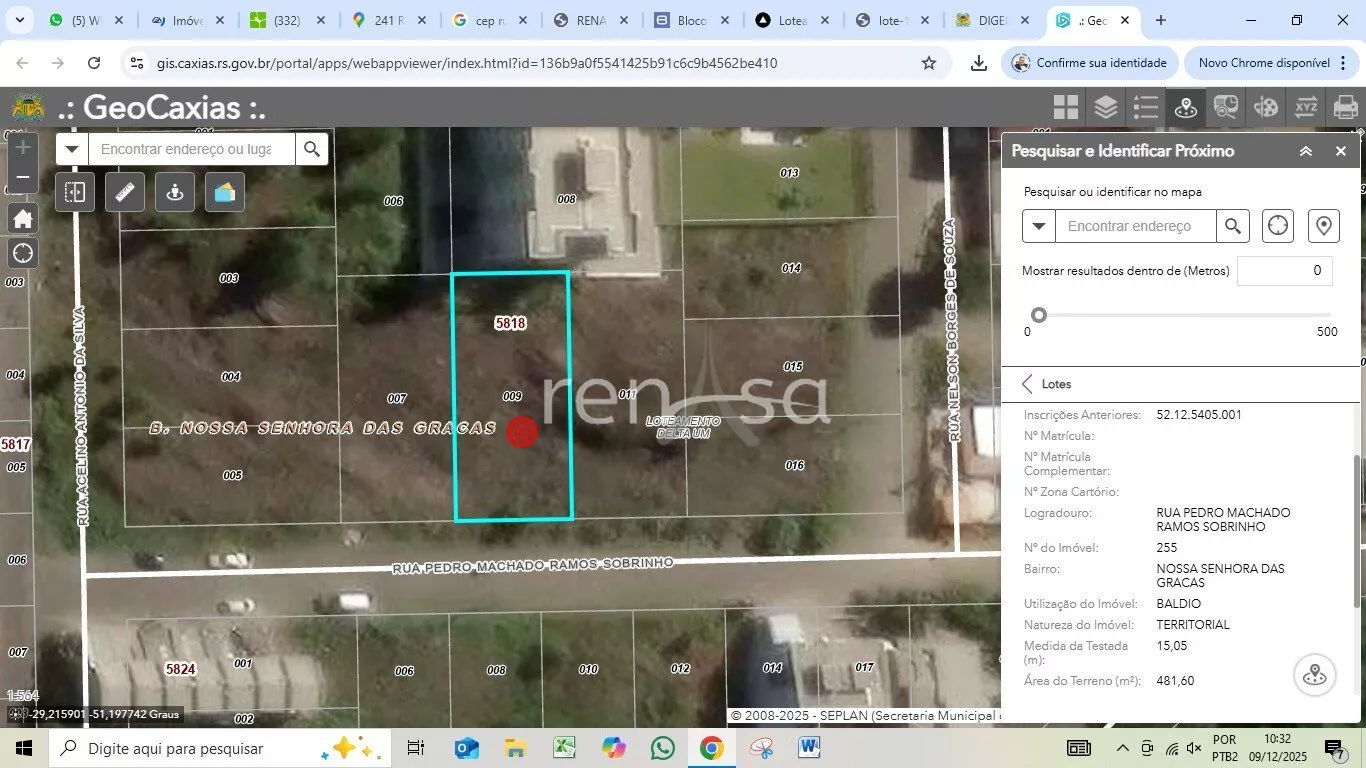Open the layer list stack icon
The height and width of the screenshot is (768, 1366).
click(1105, 107)
